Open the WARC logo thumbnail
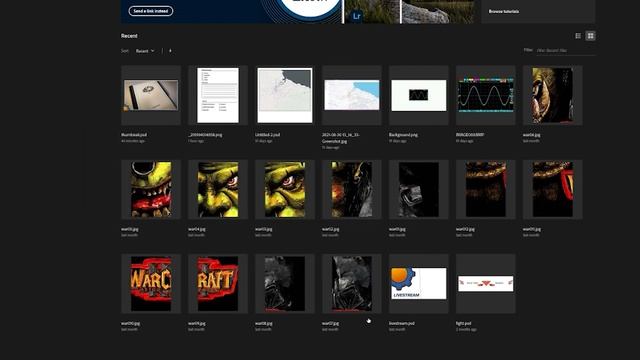 [x=151, y=284]
